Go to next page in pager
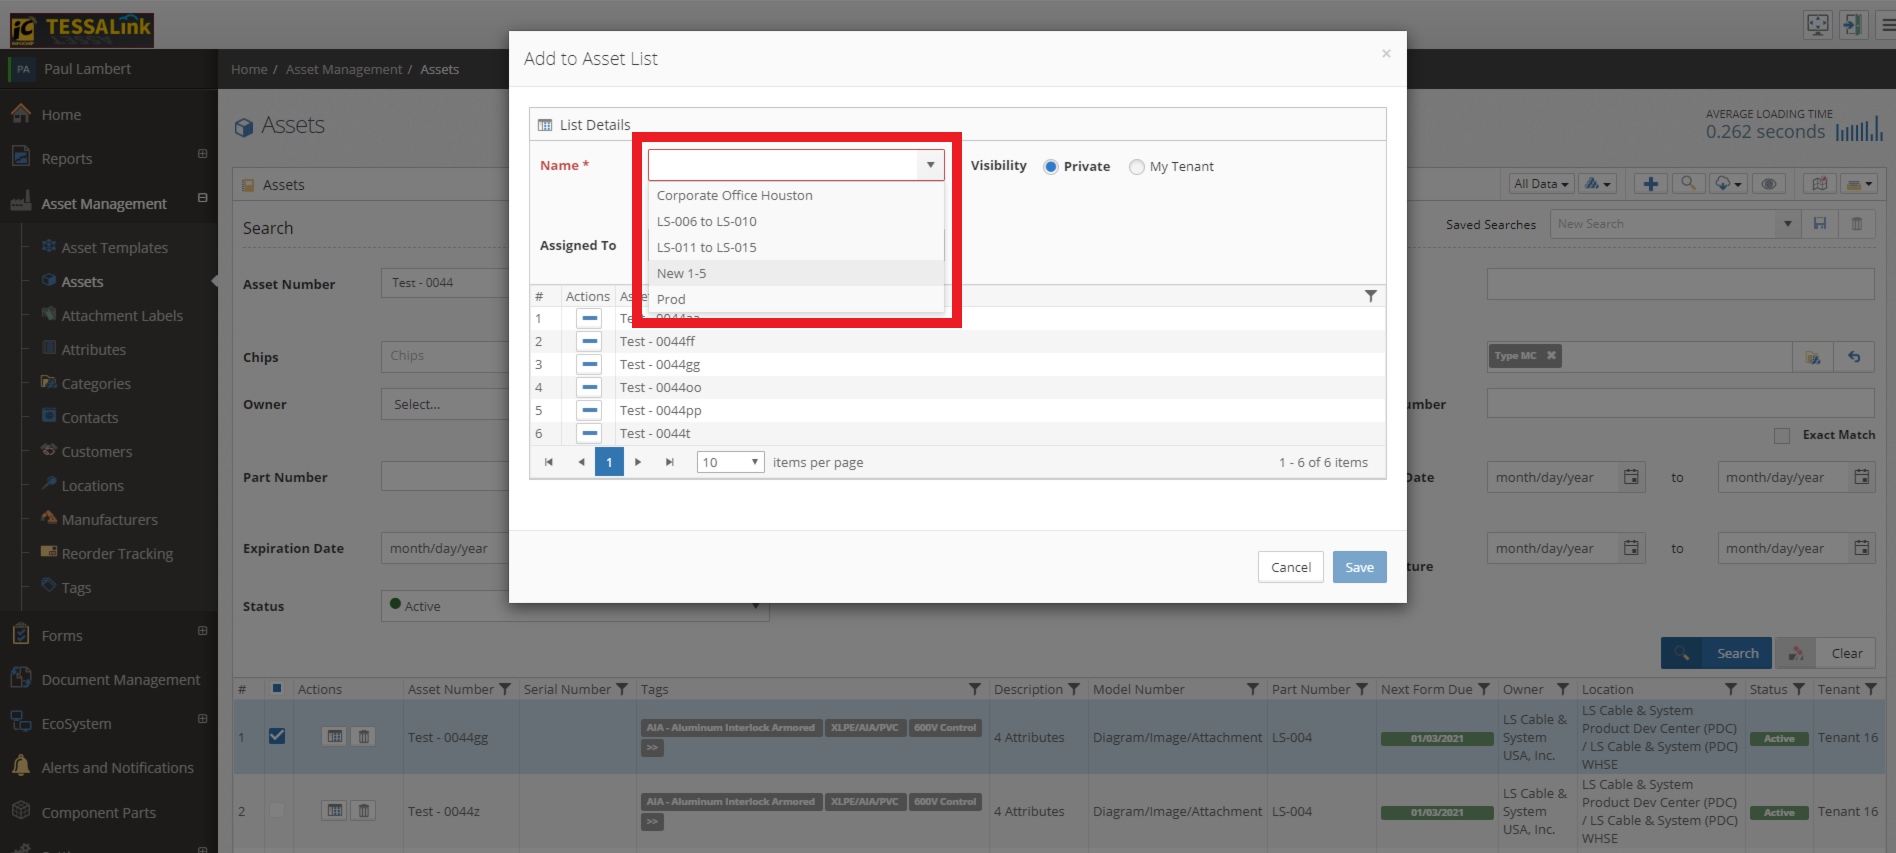This screenshot has width=1896, height=853. pos(638,462)
